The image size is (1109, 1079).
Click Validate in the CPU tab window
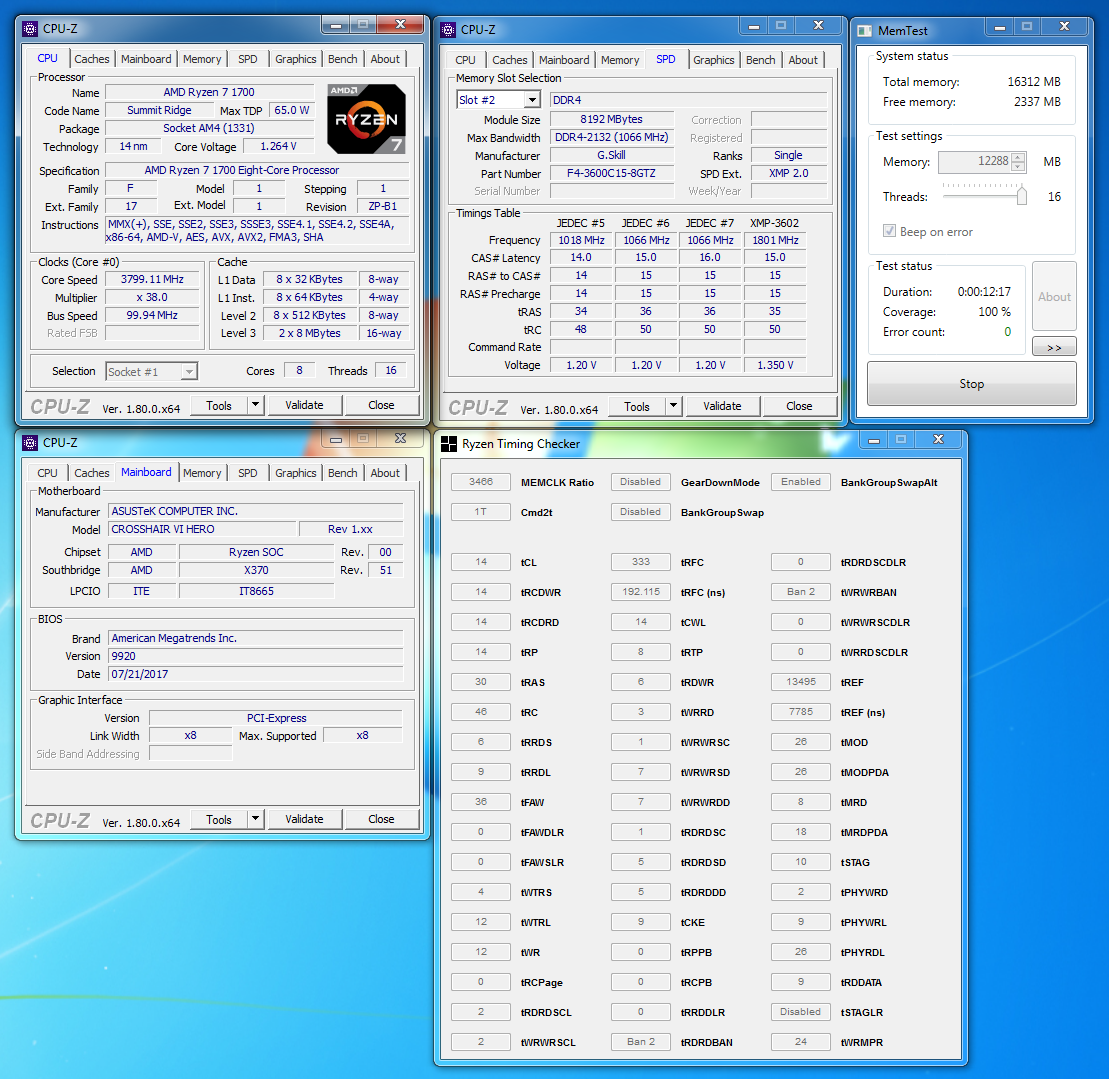(304, 405)
